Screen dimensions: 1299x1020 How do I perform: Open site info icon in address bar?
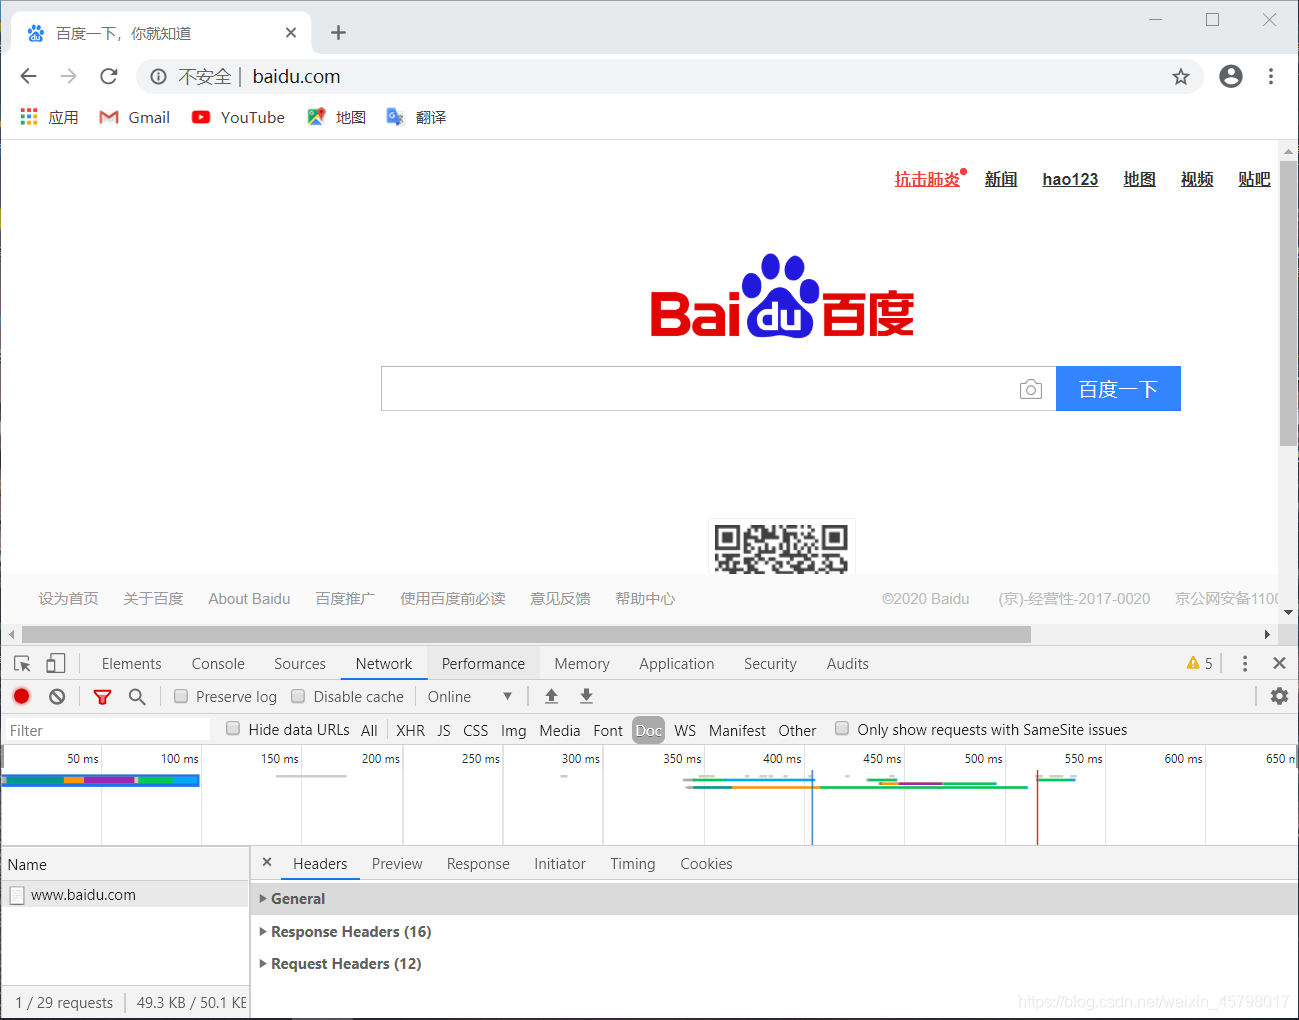(158, 77)
